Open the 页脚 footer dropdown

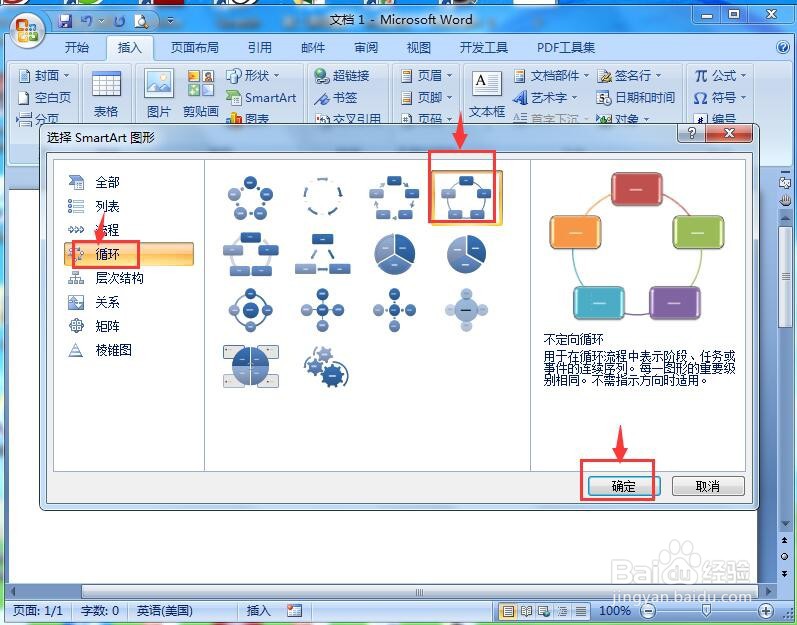click(x=426, y=97)
